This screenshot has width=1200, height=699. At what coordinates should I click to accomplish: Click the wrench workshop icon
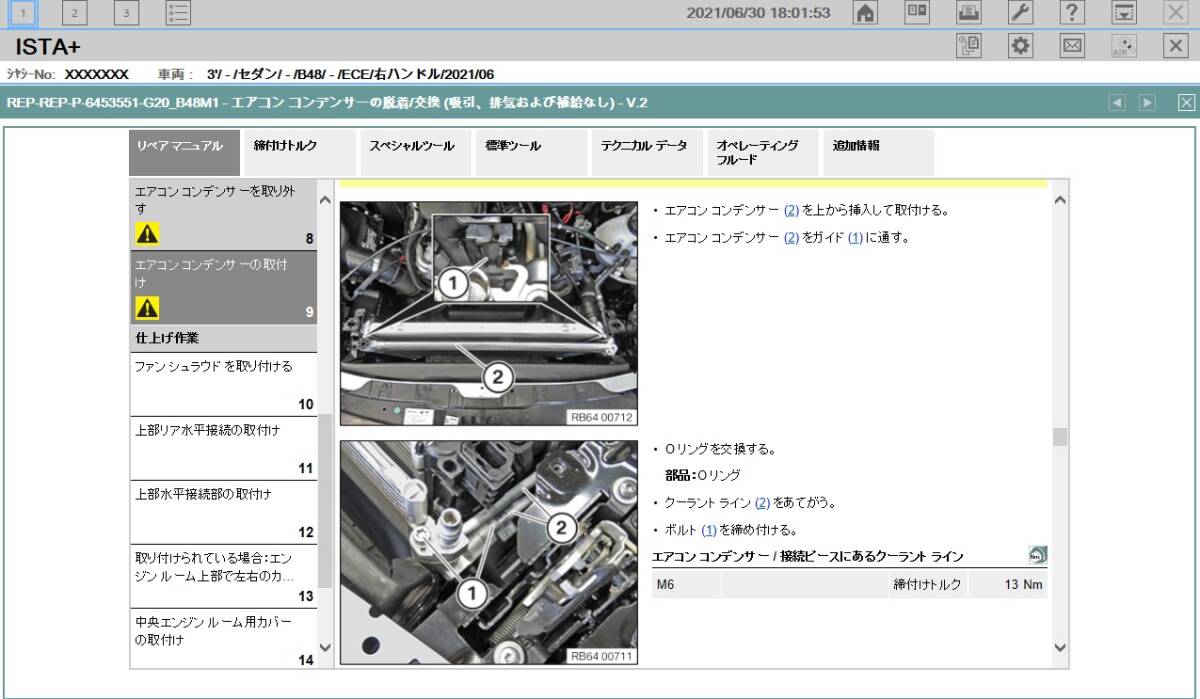tap(1018, 13)
